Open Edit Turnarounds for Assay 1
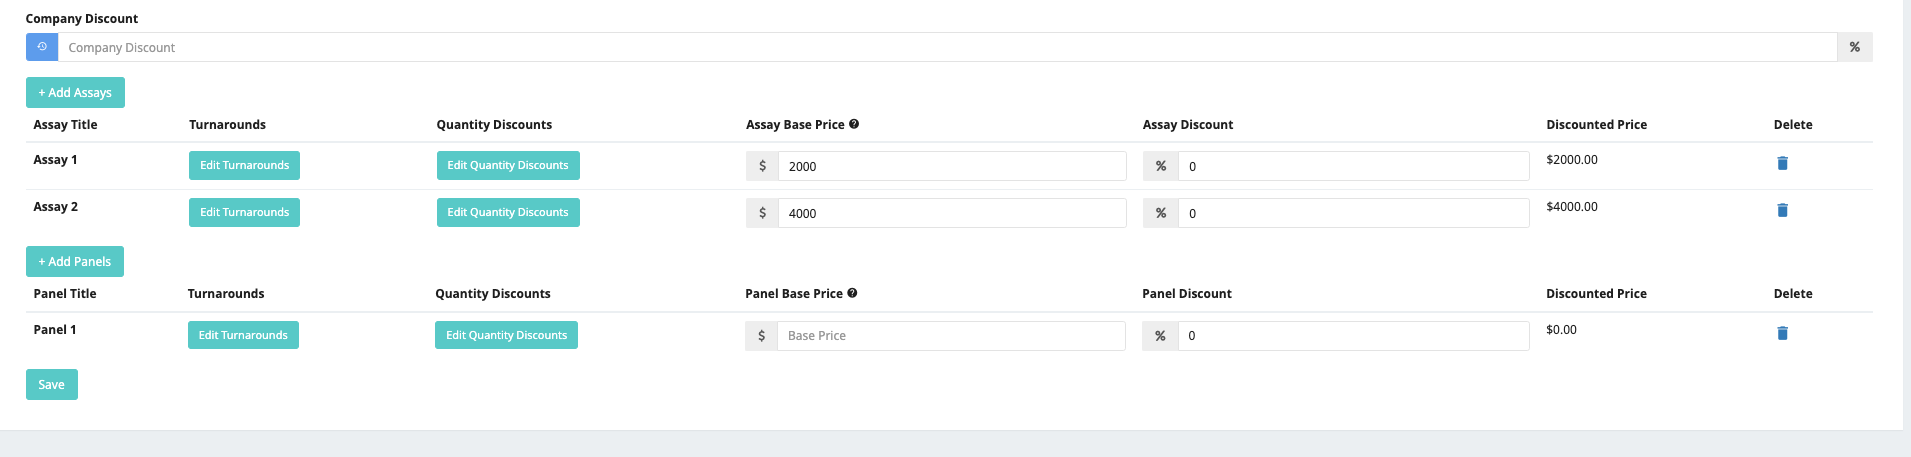1911x457 pixels. coord(244,165)
